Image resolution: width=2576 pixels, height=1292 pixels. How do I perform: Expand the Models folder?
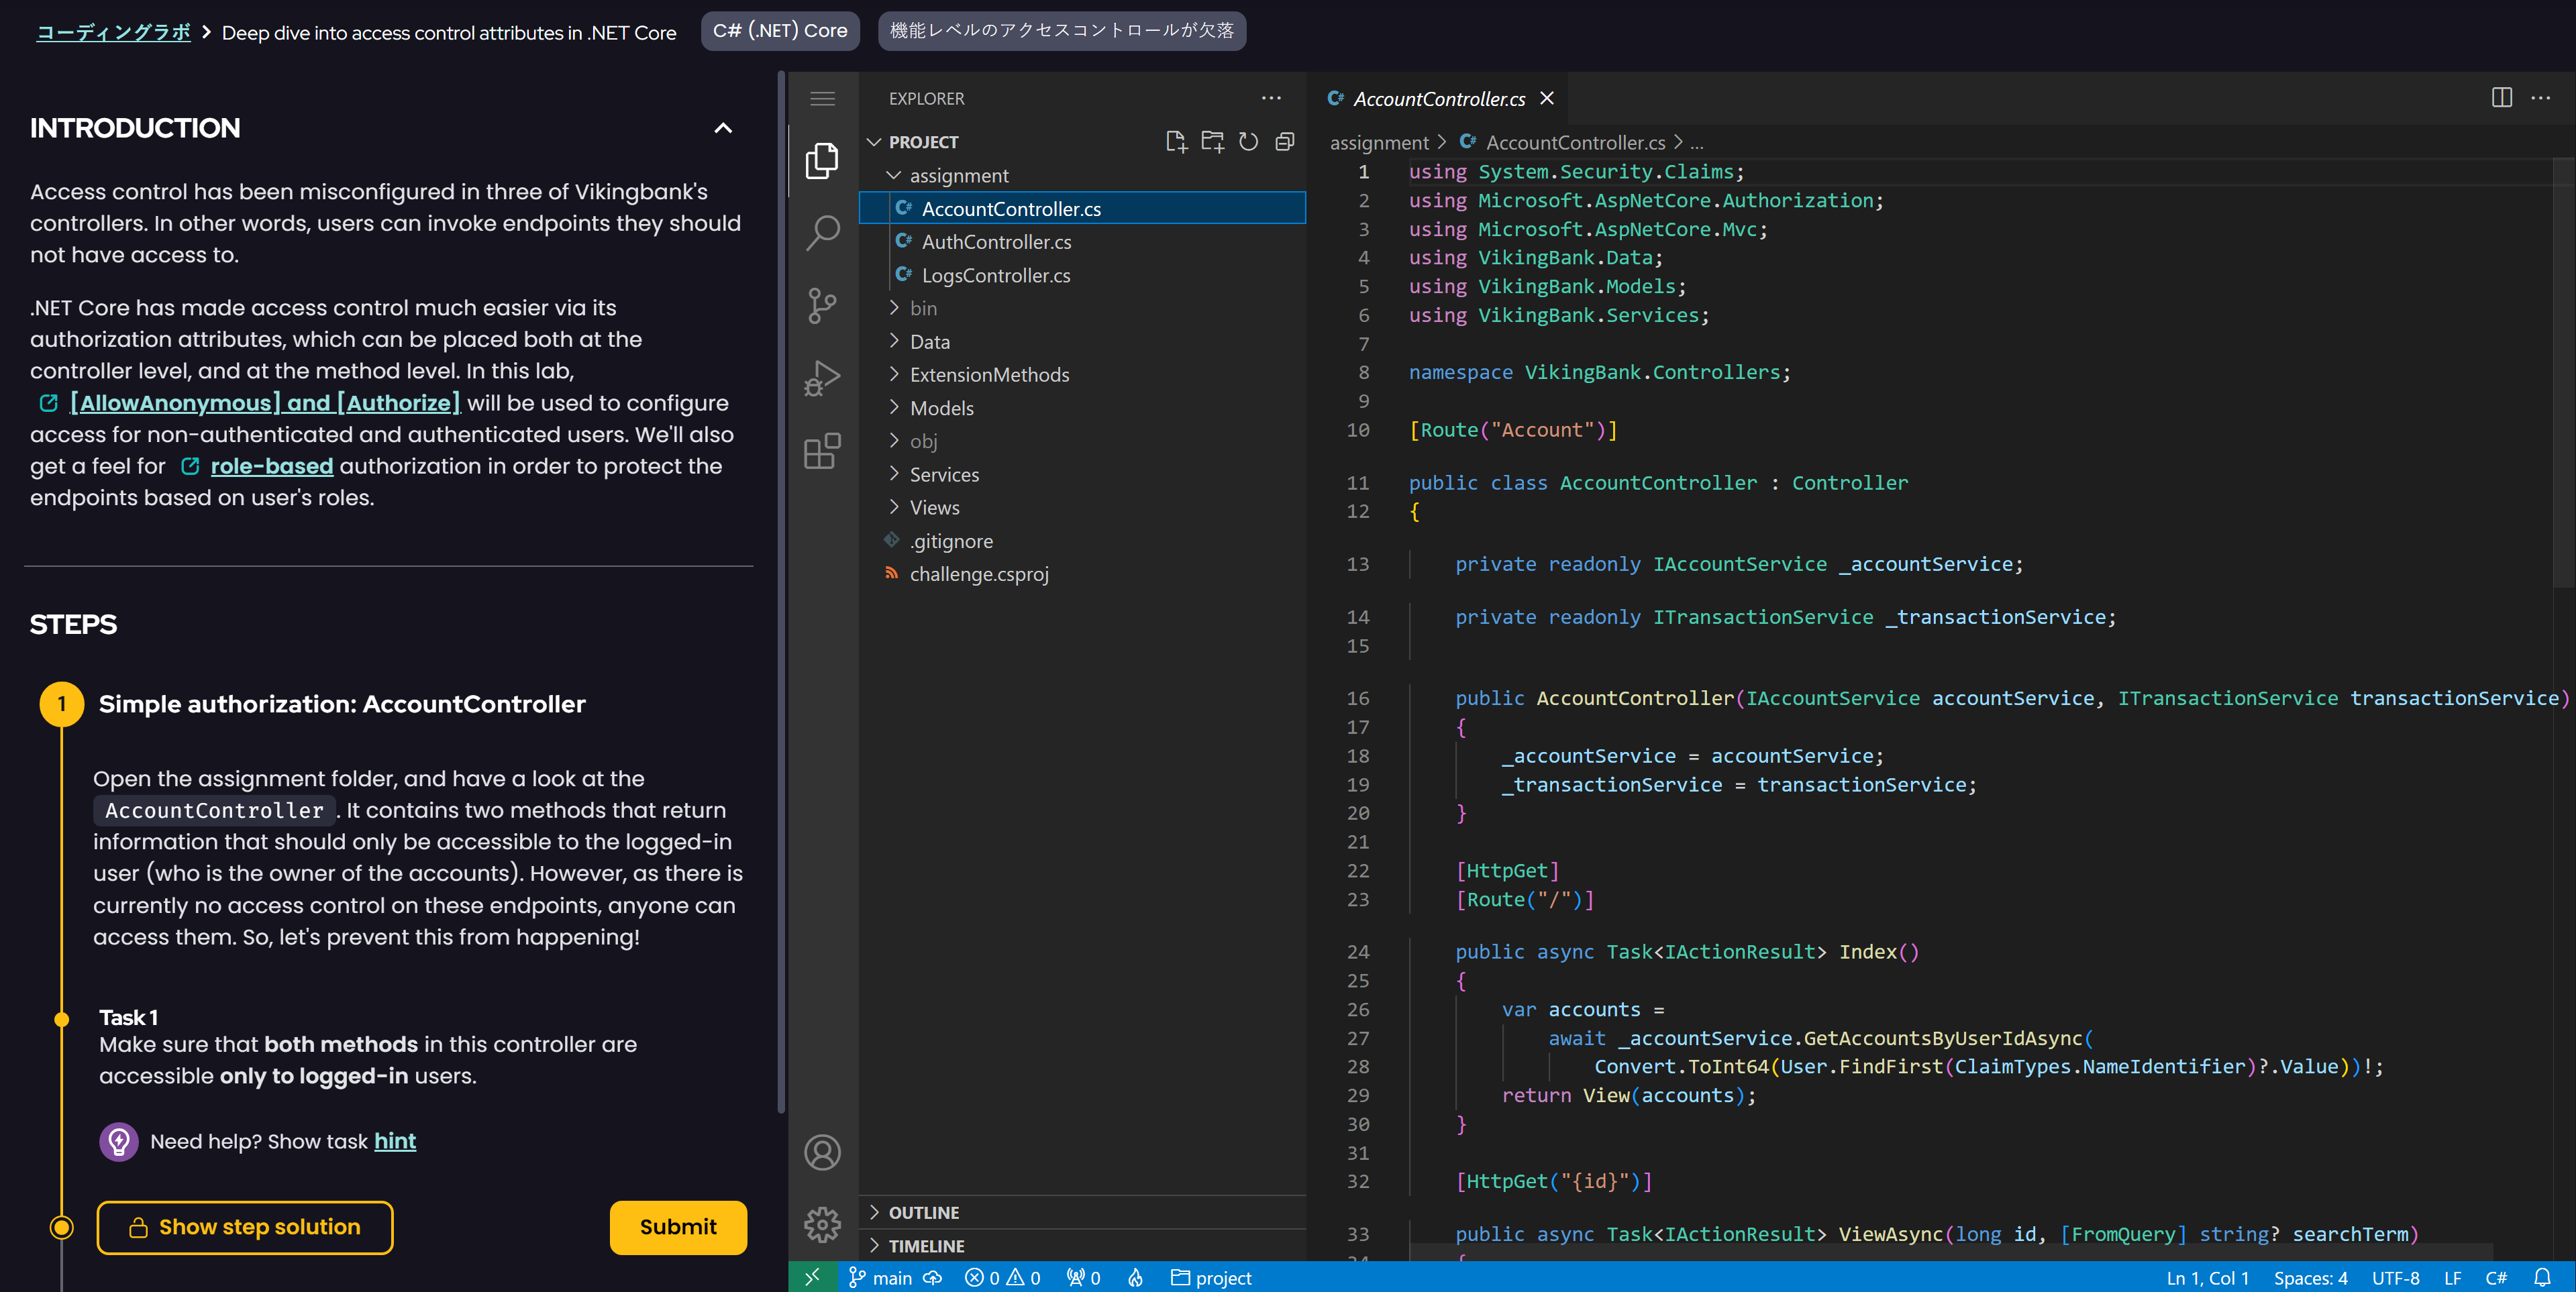click(894, 407)
